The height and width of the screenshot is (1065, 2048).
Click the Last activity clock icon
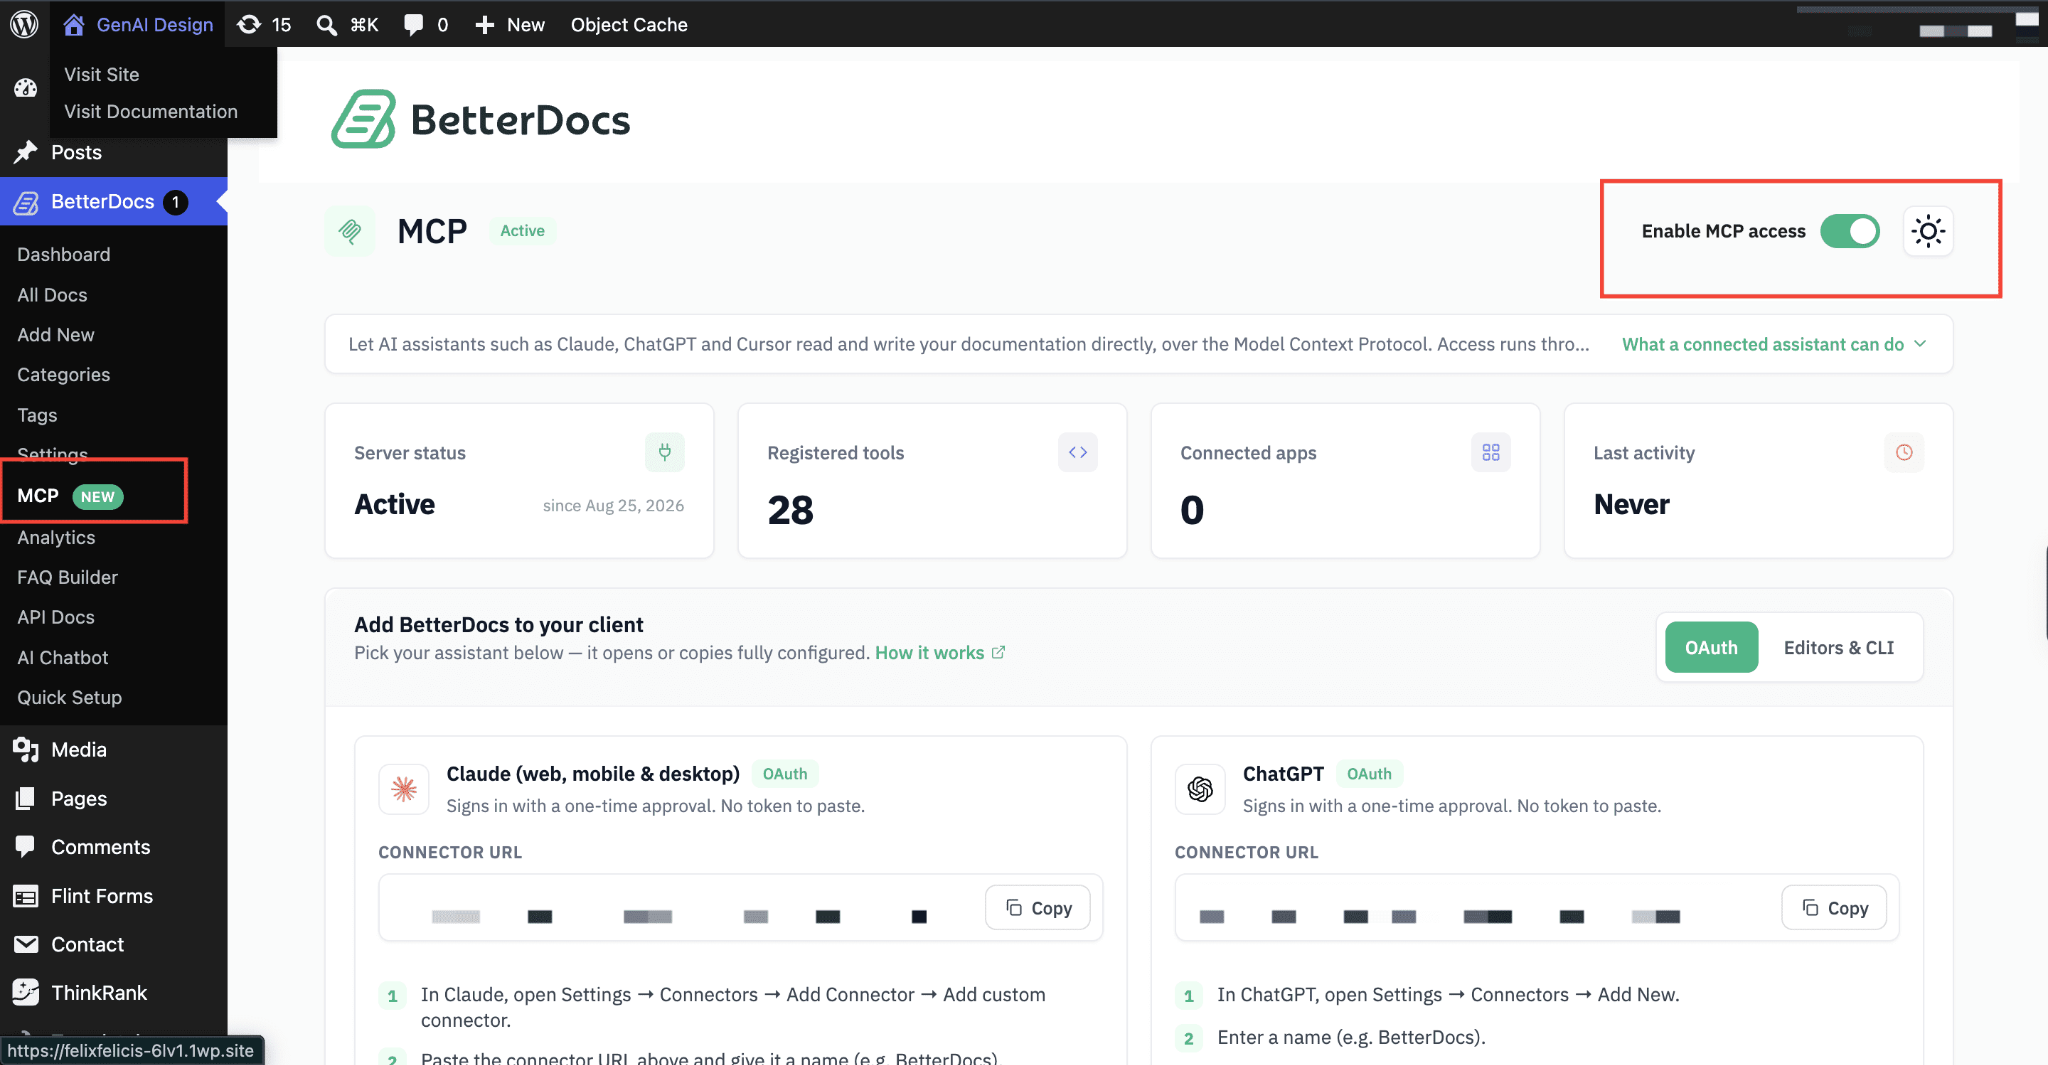pos(1904,452)
